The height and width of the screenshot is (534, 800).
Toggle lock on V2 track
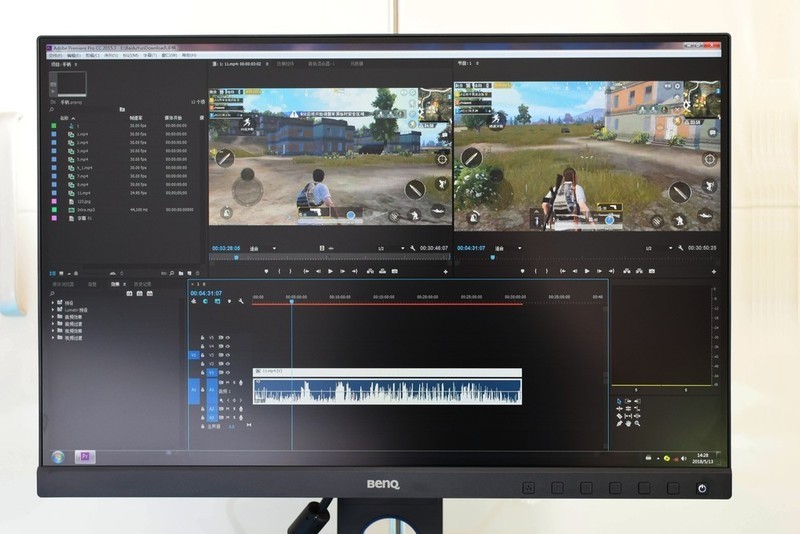[x=203, y=364]
